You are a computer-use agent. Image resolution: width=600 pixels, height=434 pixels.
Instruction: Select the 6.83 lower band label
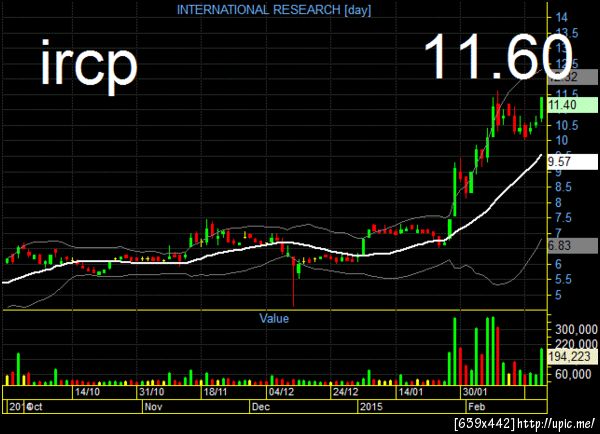[x=572, y=245]
